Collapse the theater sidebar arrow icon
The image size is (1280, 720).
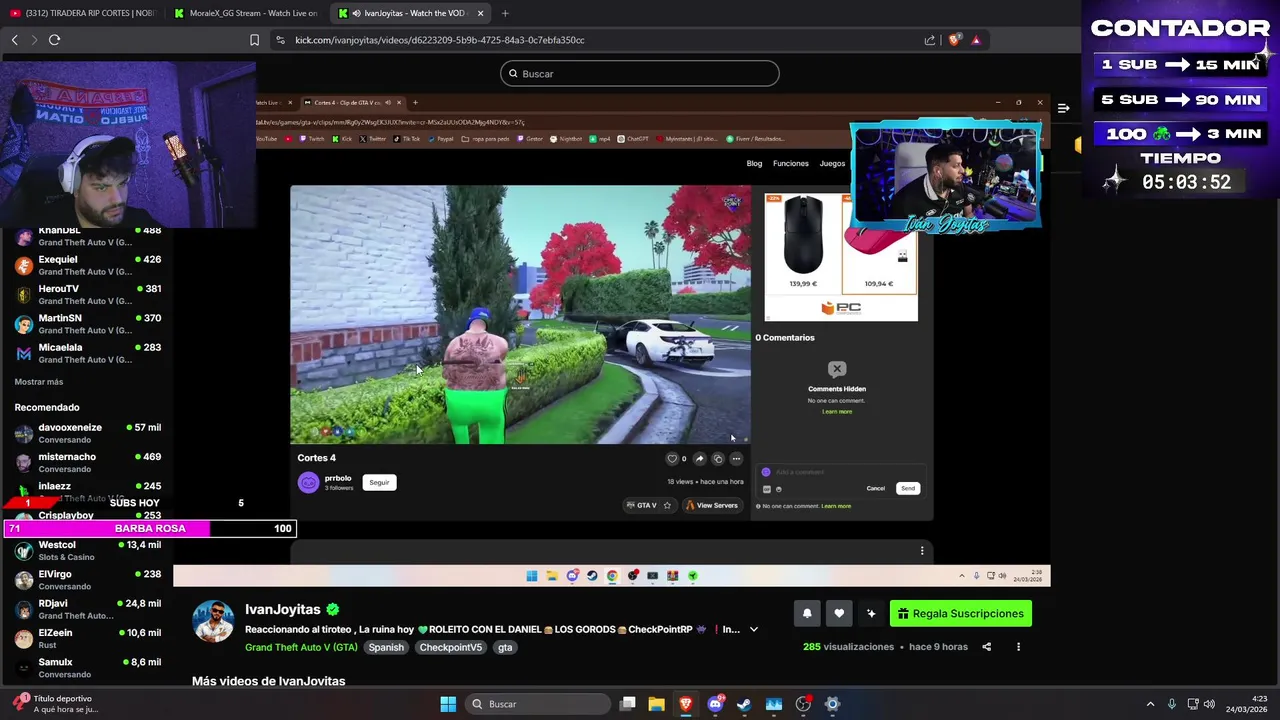click(x=1064, y=108)
